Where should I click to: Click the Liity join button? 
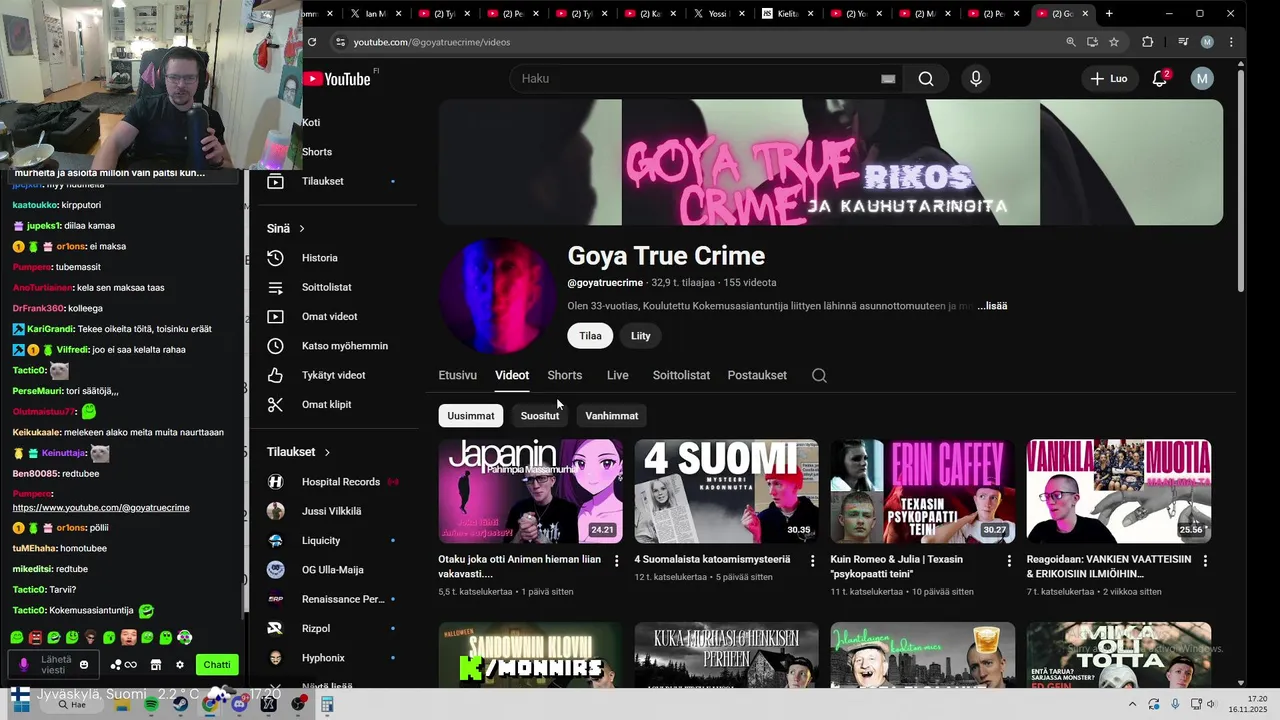pos(641,336)
